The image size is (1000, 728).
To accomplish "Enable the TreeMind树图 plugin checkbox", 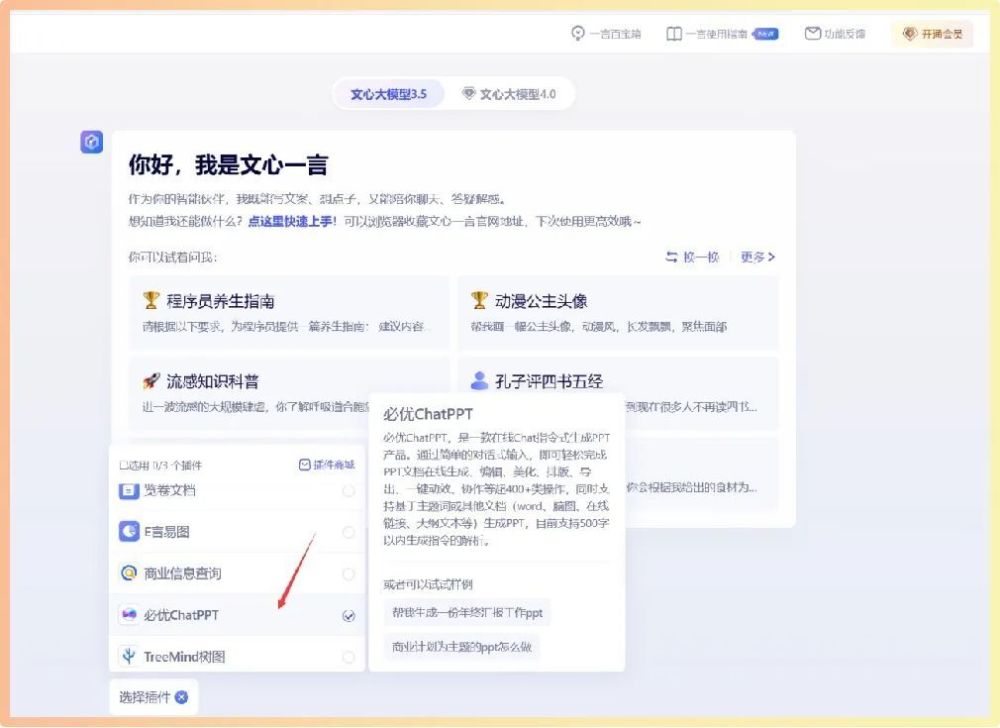I will (348, 657).
